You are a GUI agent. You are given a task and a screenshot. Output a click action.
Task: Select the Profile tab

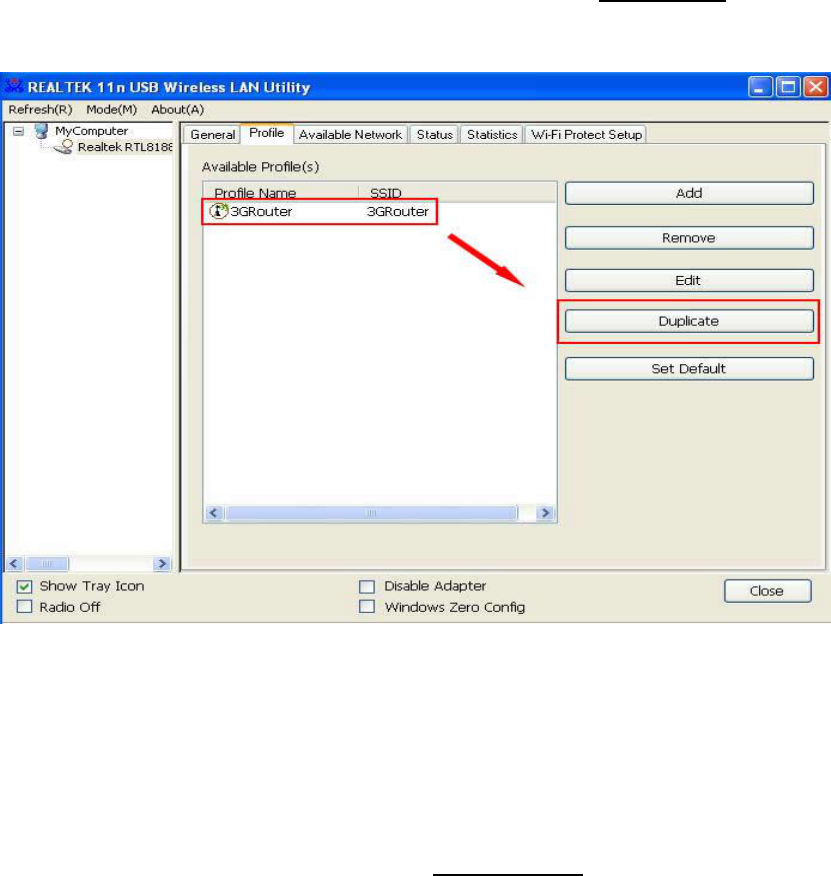pyautogui.click(x=267, y=133)
